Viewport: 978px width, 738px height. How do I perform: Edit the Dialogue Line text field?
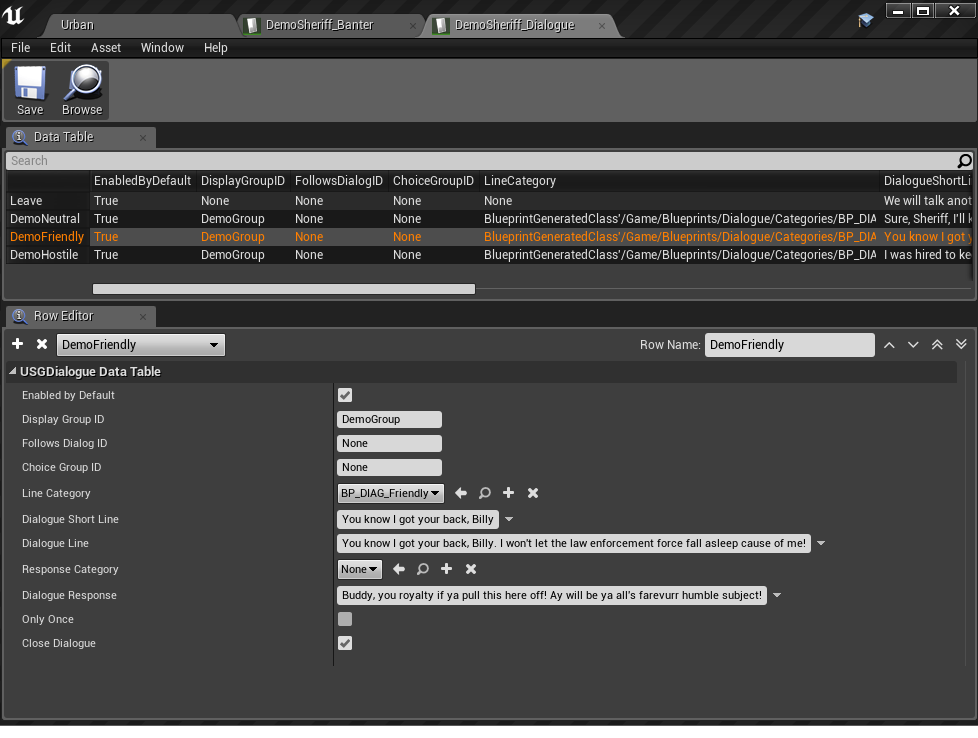coord(574,543)
